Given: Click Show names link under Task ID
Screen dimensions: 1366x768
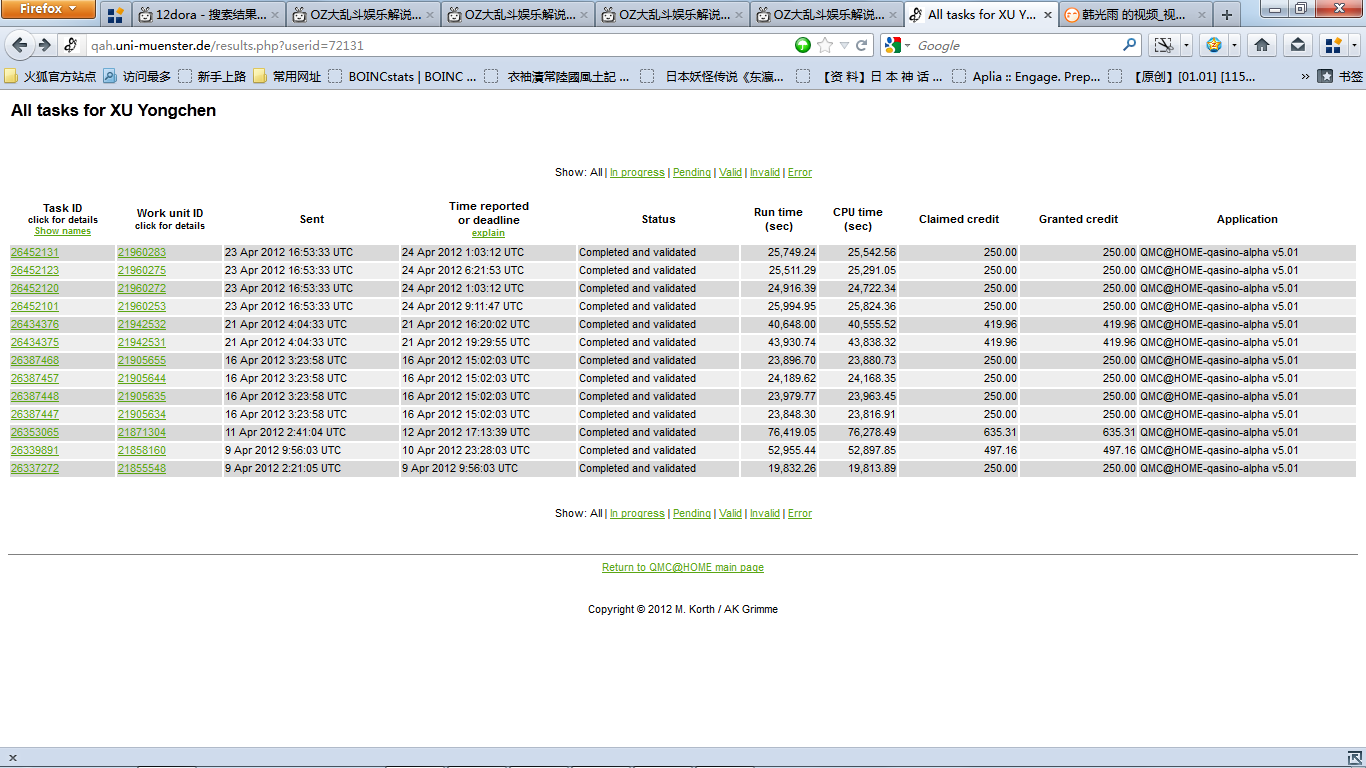Looking at the screenshot, I should (x=63, y=231).
